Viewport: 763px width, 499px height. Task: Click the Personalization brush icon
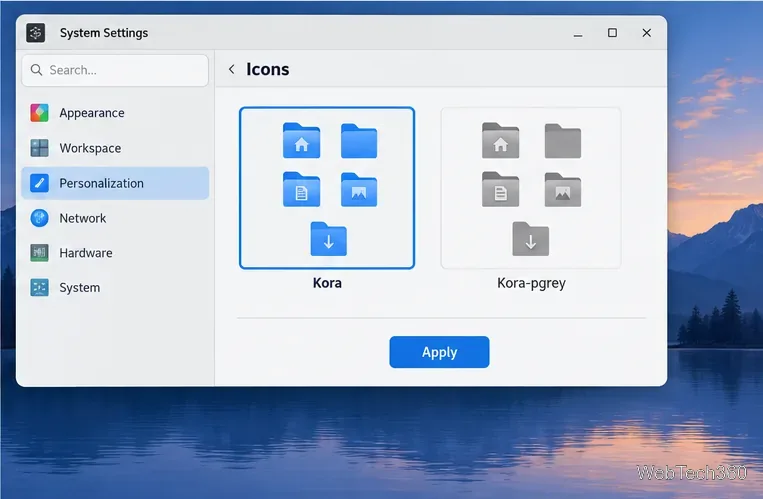point(39,183)
